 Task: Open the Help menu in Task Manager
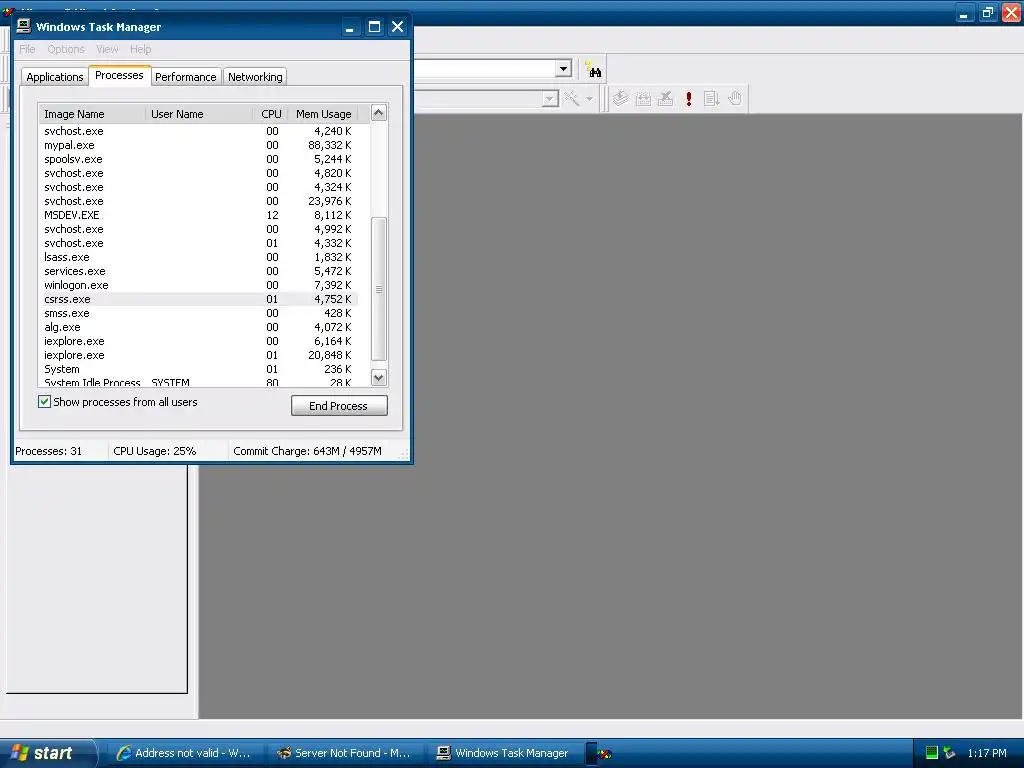(x=140, y=49)
